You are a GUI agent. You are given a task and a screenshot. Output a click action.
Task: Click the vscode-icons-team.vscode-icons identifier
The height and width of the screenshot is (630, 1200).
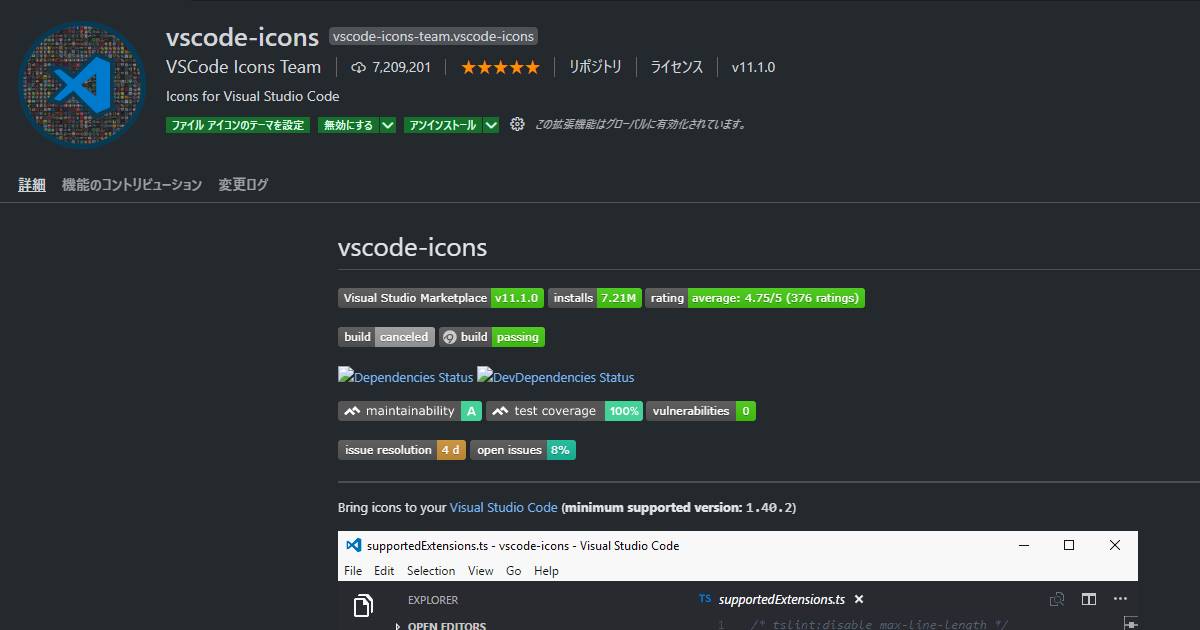click(433, 36)
